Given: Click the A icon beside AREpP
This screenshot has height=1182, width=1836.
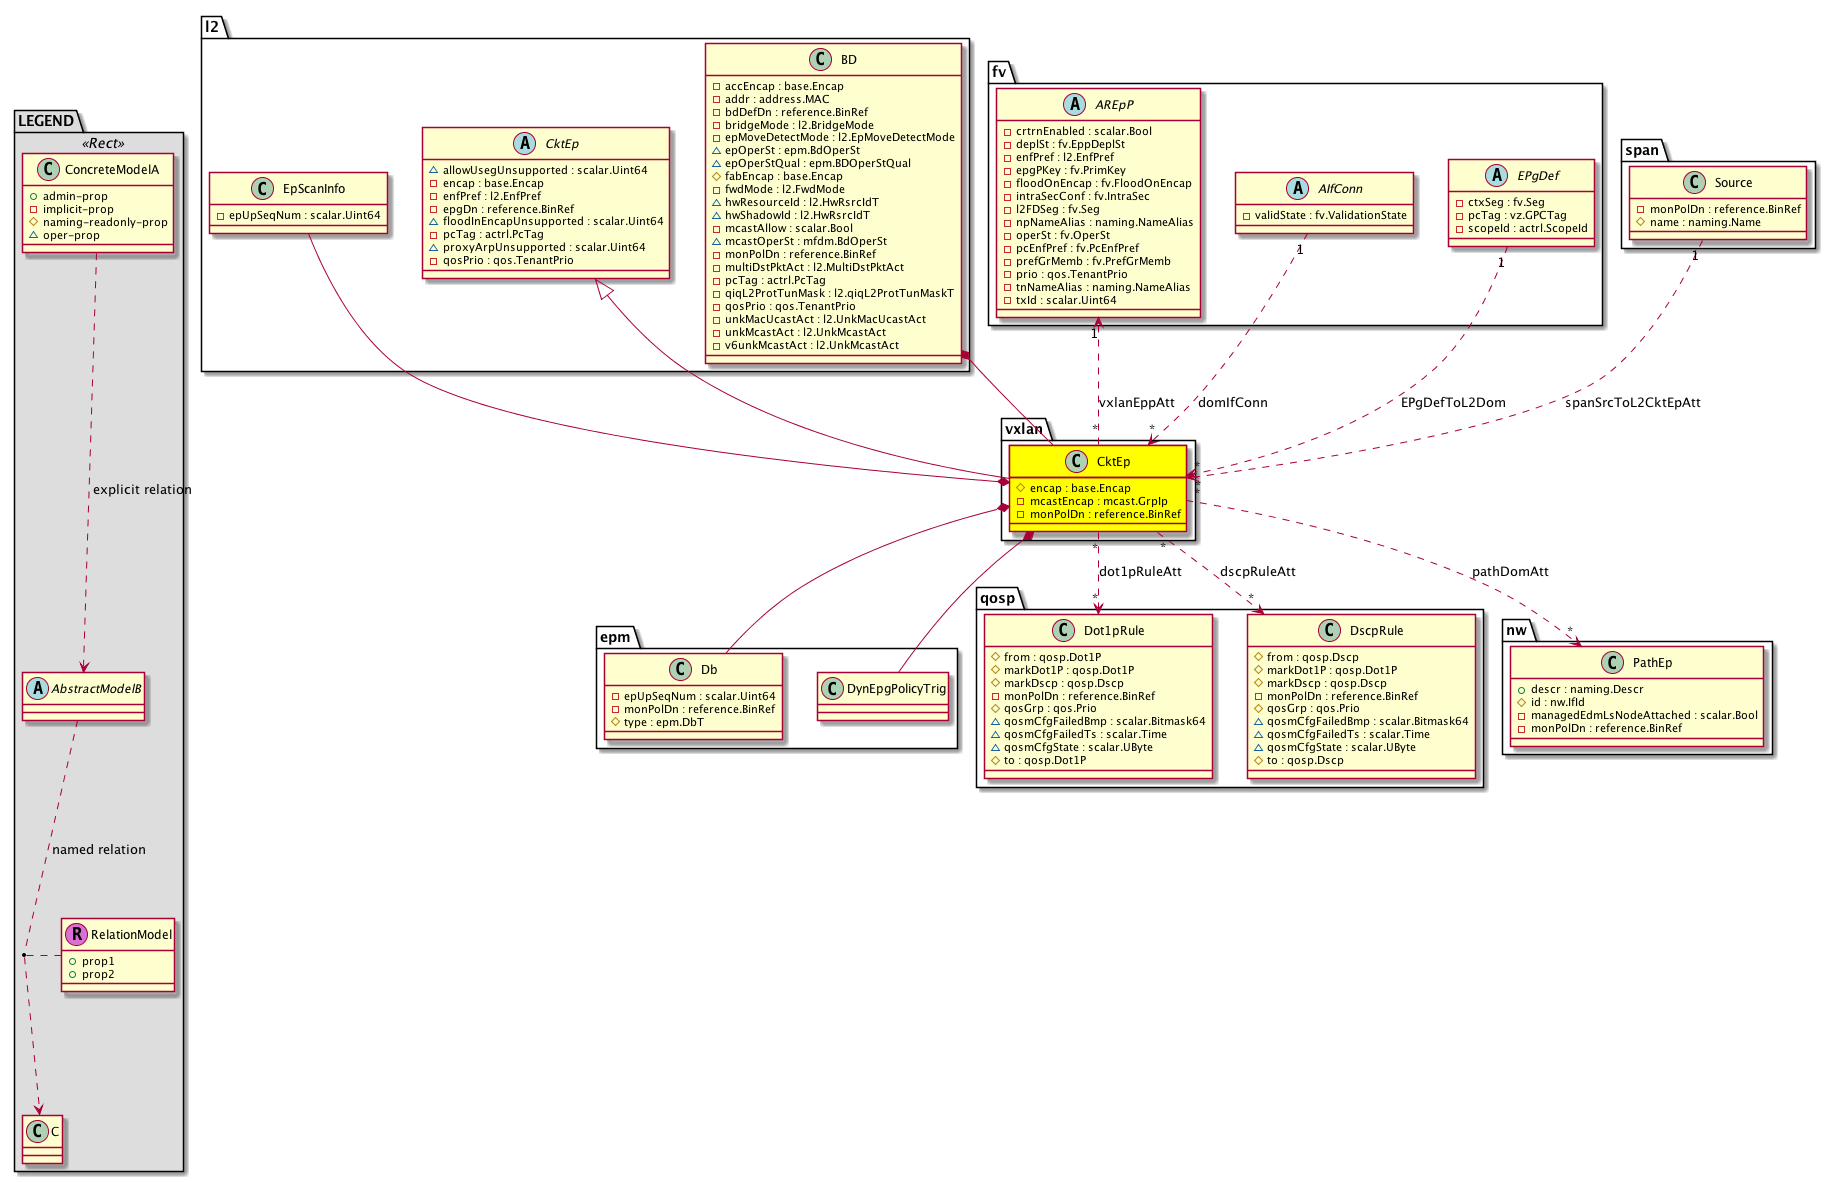Looking at the screenshot, I should [x=1075, y=104].
